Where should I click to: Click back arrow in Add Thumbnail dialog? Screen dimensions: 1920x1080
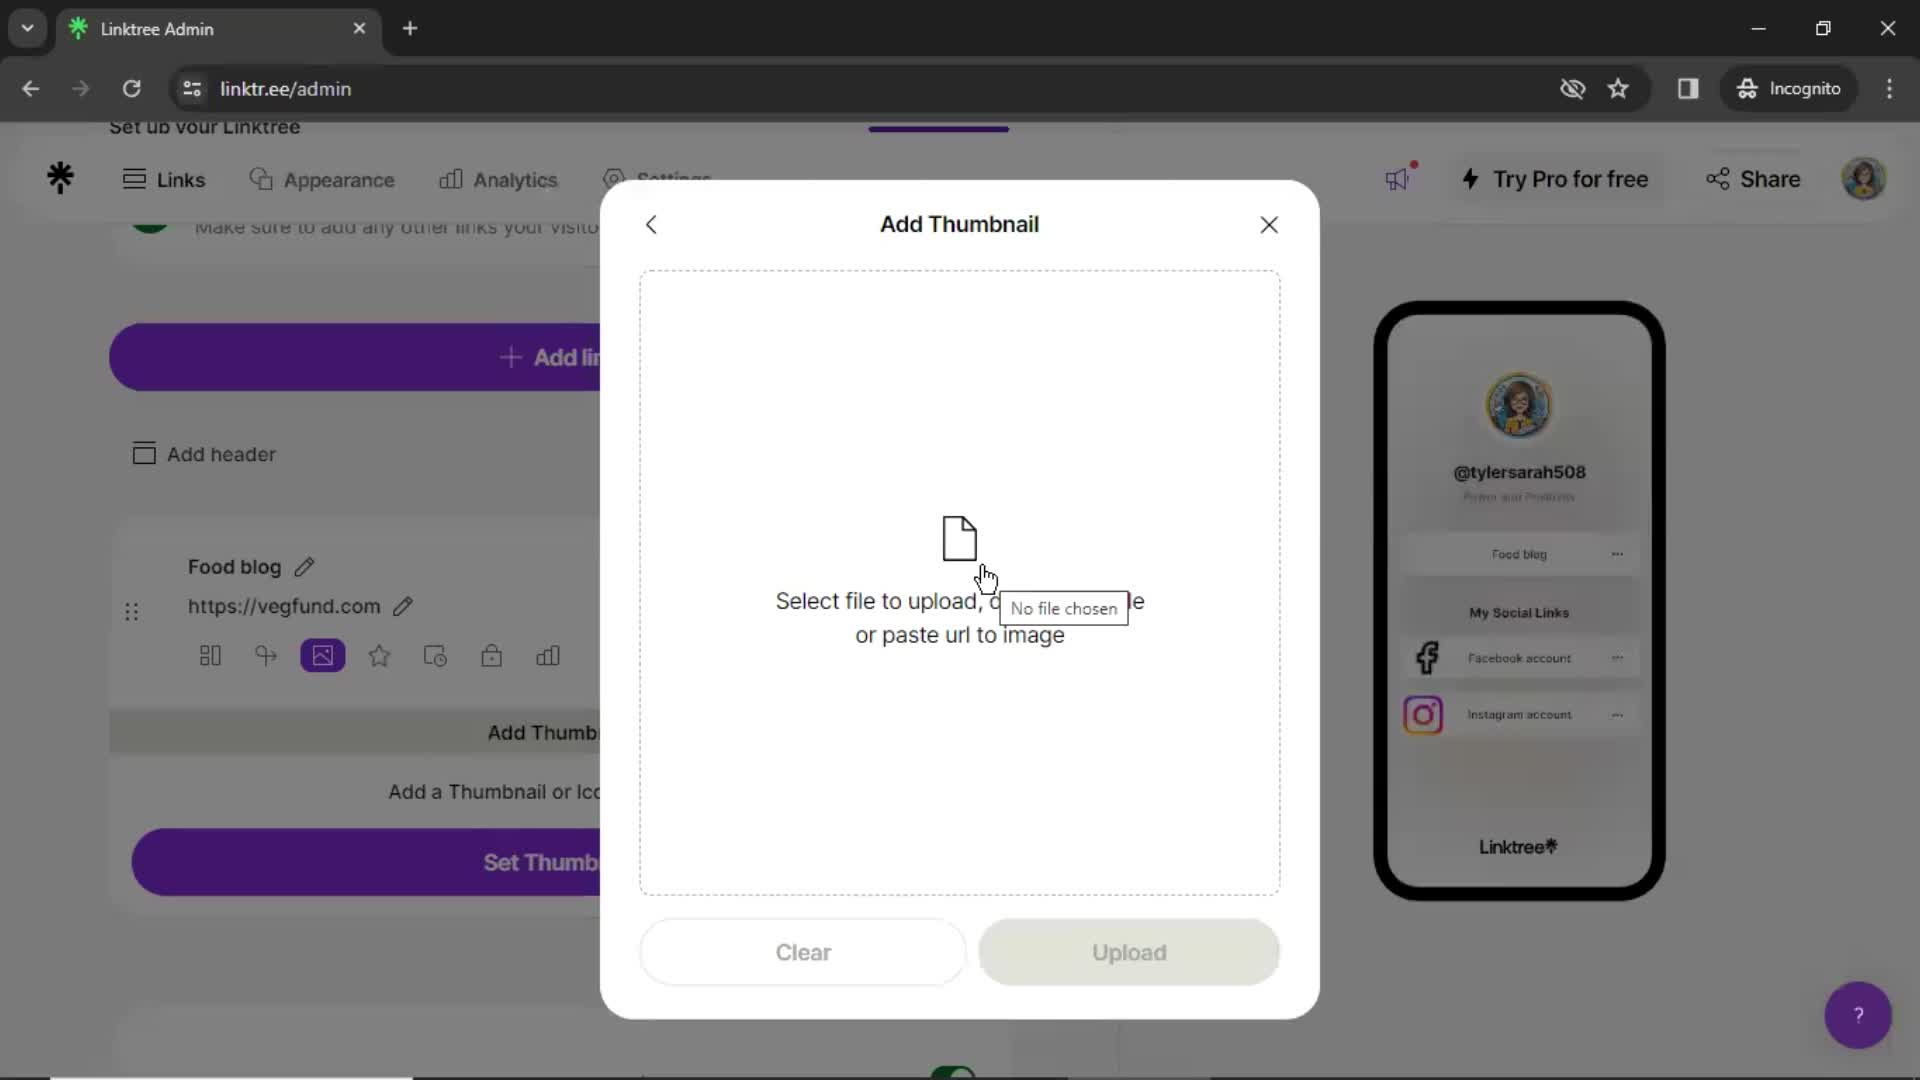click(650, 223)
